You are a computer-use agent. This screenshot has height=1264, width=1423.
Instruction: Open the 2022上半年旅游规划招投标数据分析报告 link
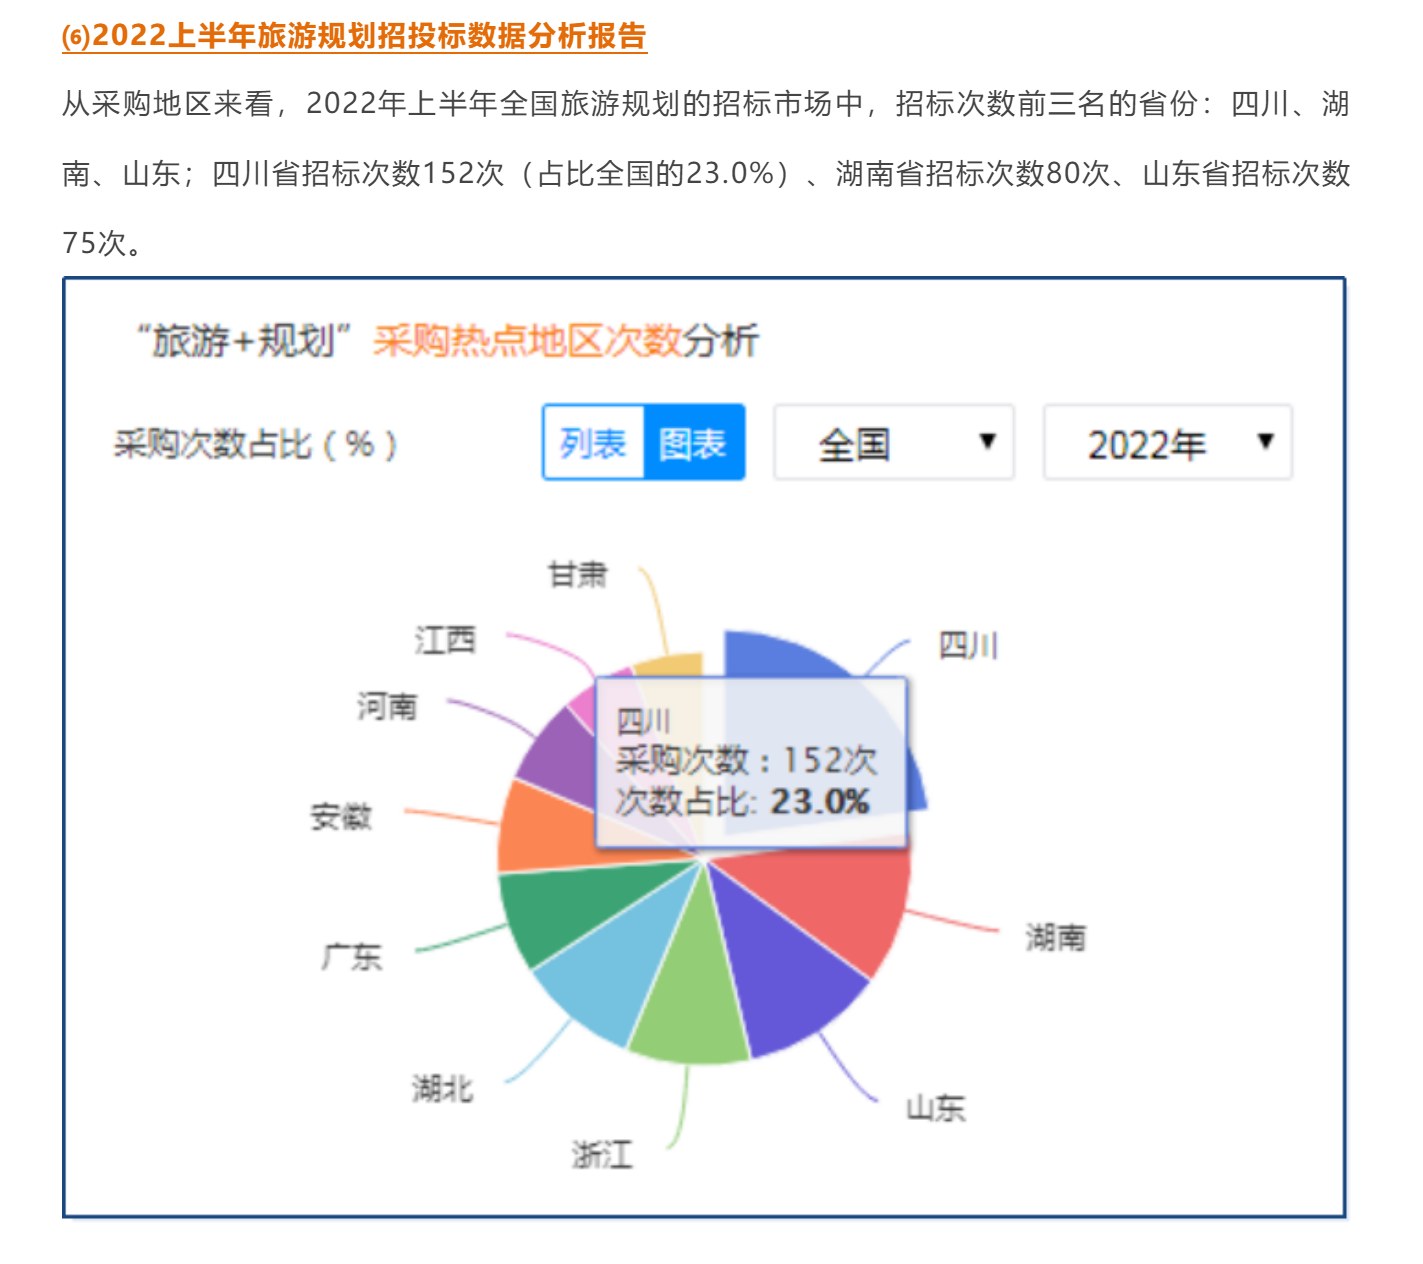pos(354,36)
